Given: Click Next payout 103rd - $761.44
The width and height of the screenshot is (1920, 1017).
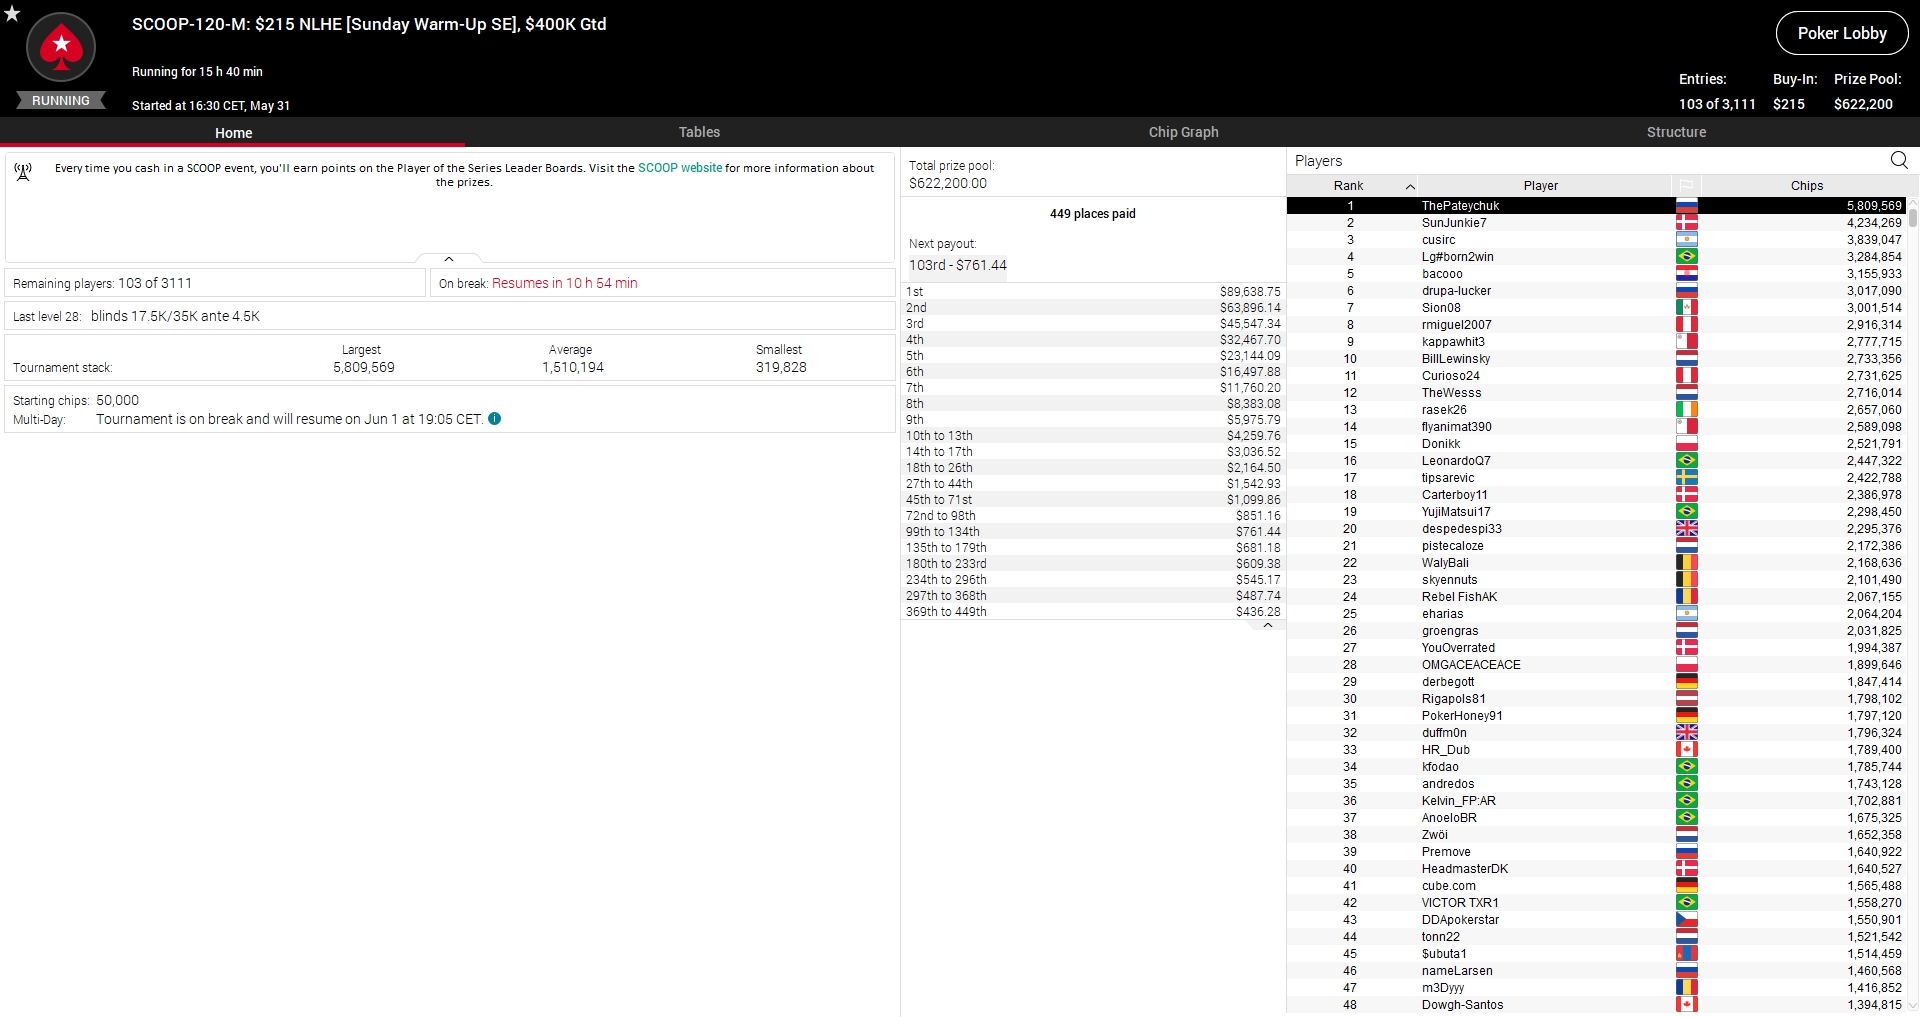Looking at the screenshot, I should click(x=958, y=265).
